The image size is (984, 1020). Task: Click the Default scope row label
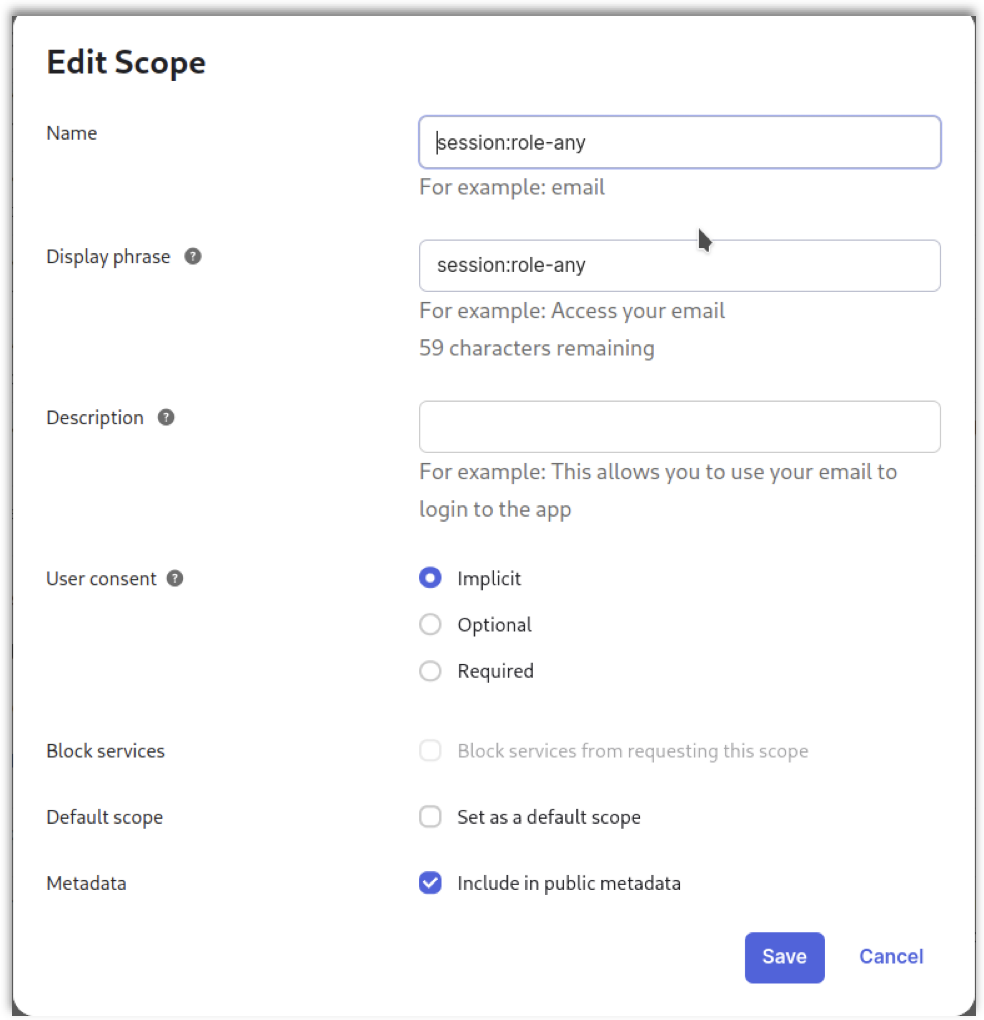(104, 817)
